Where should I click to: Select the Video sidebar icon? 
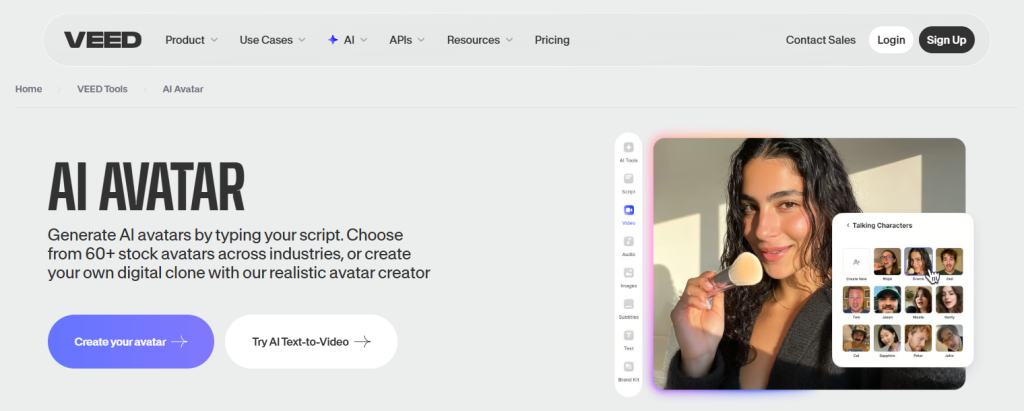628,210
